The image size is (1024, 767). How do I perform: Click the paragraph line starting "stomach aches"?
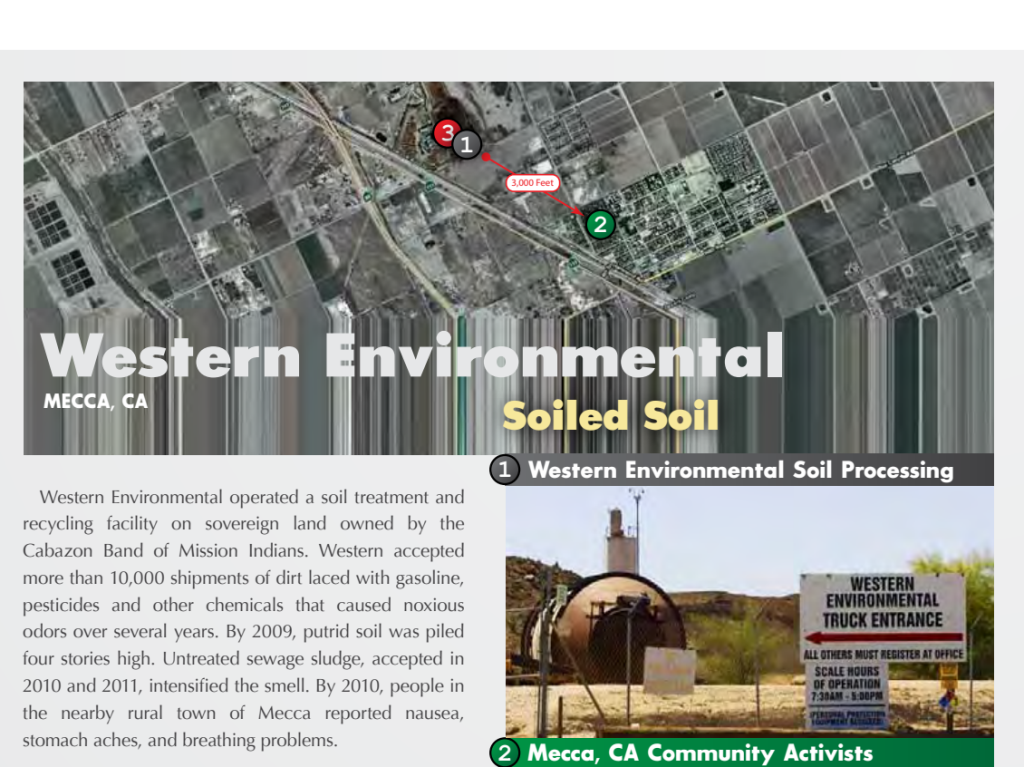pyautogui.click(x=180, y=740)
